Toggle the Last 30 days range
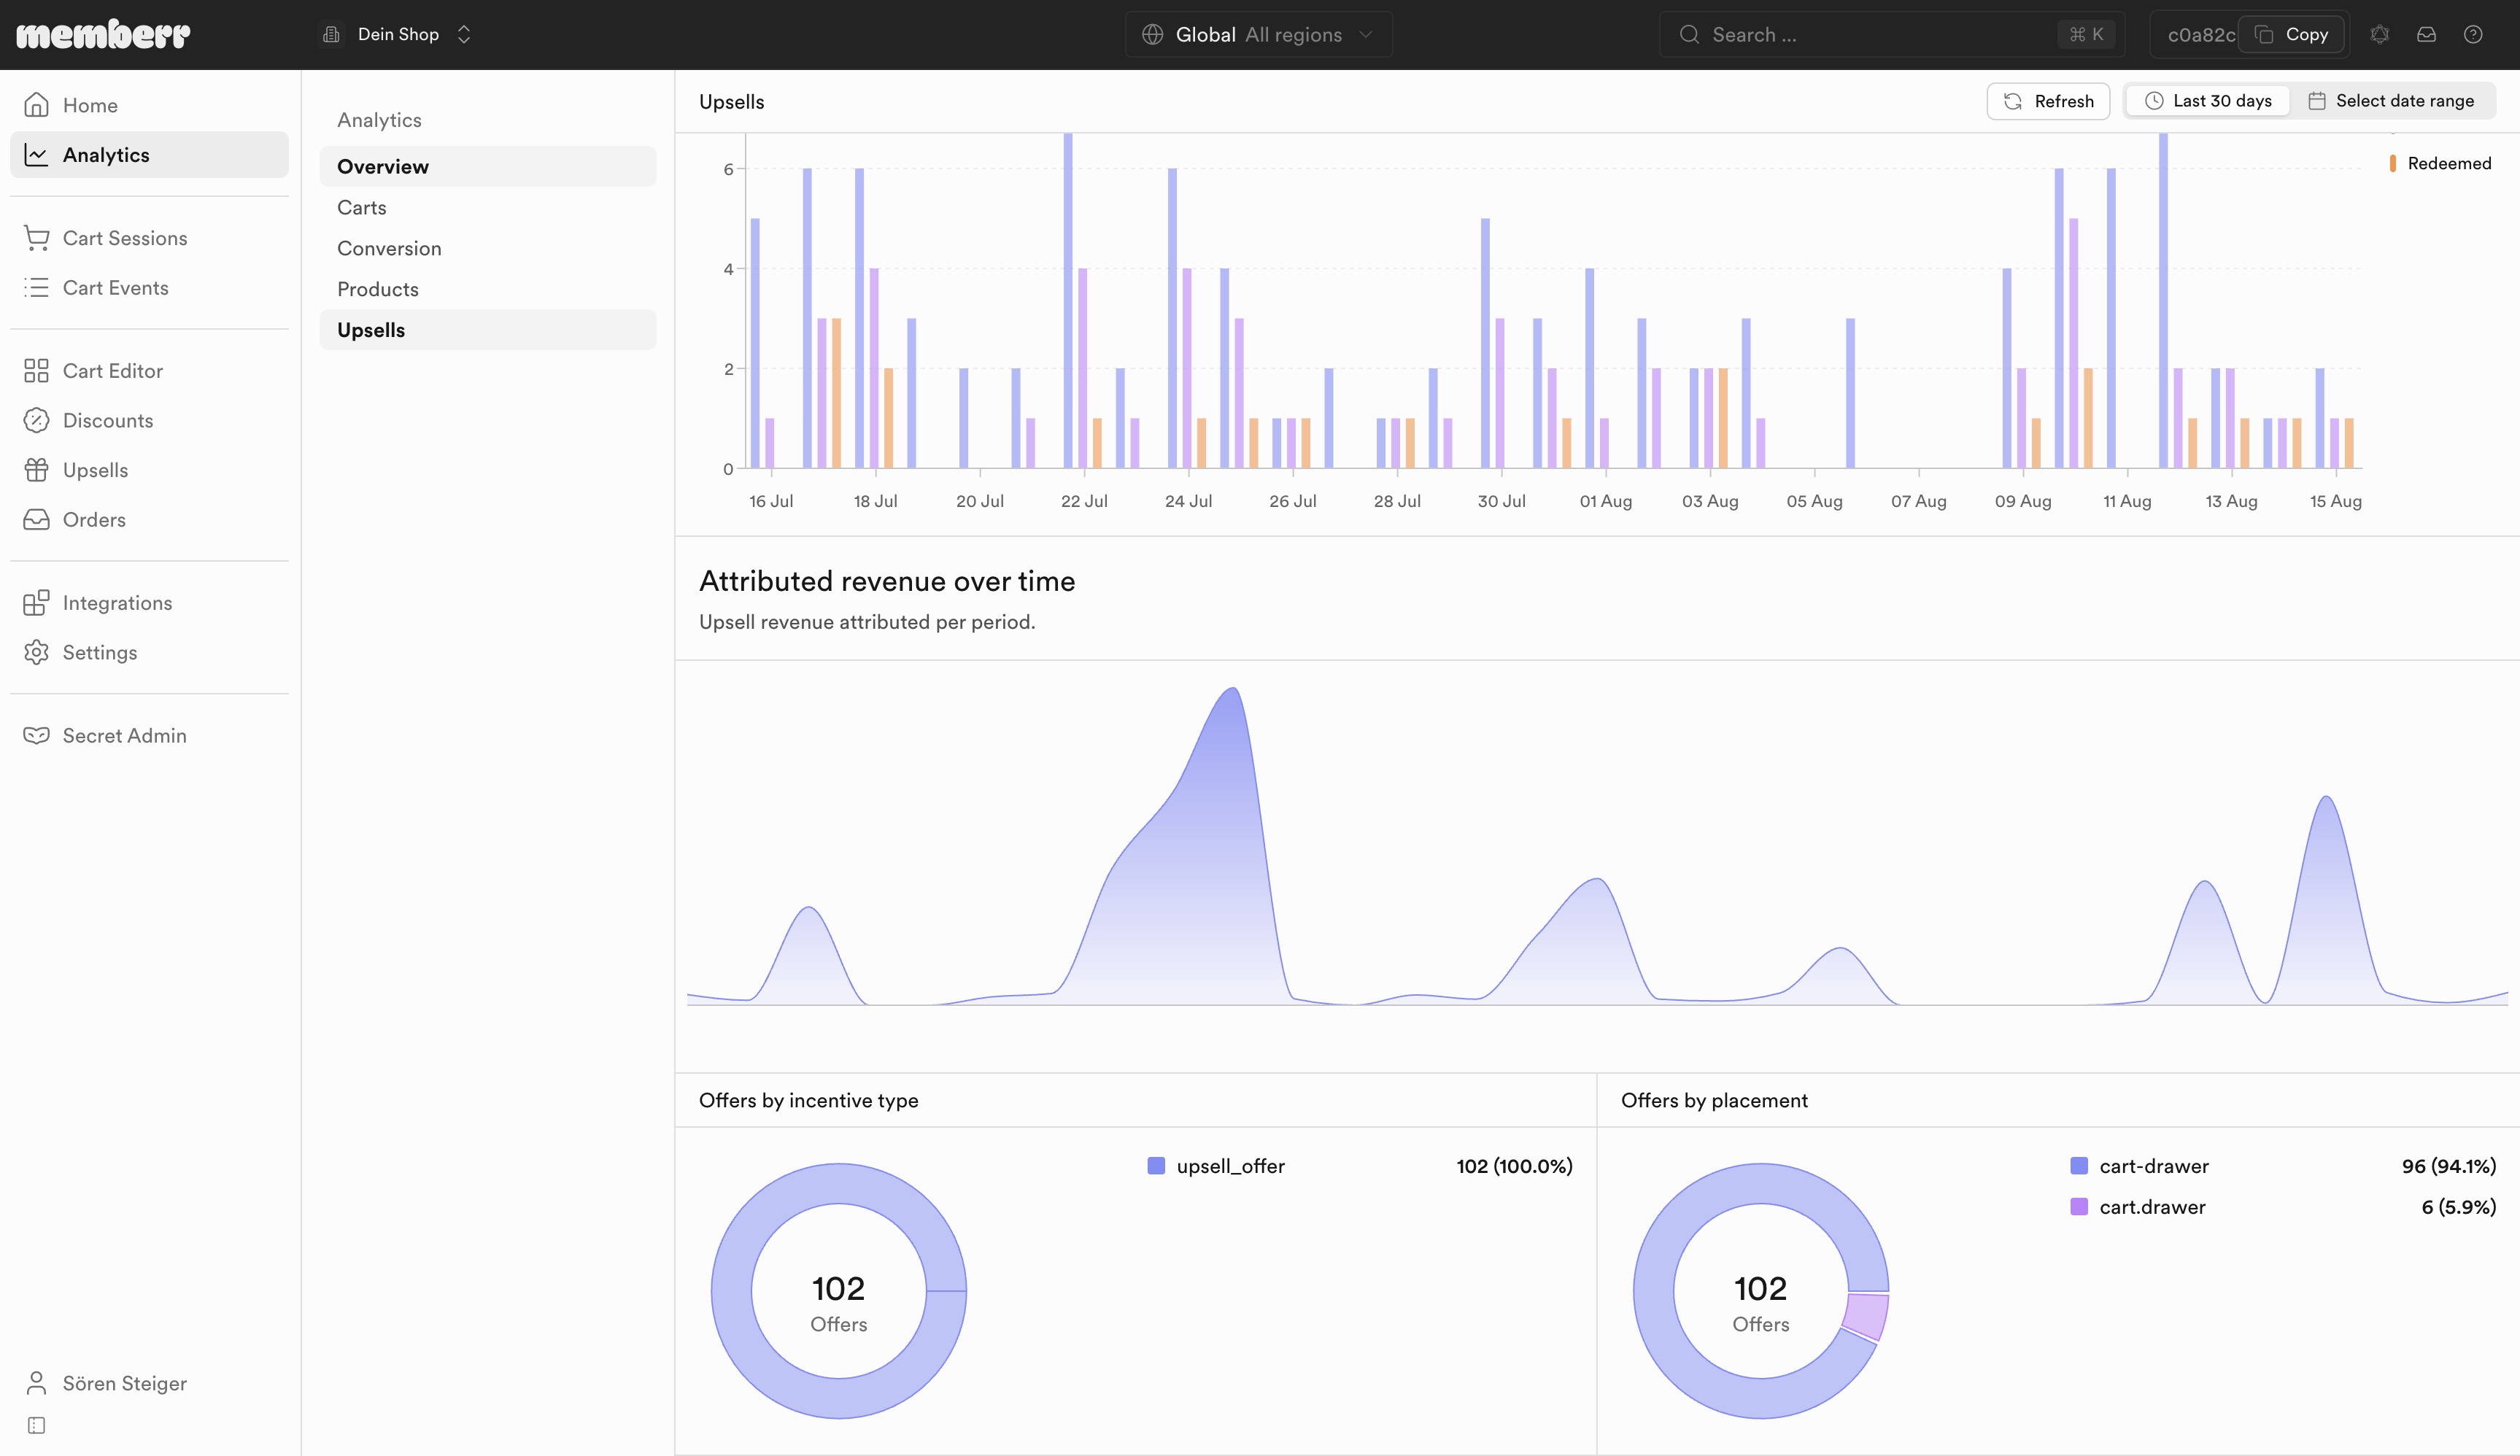This screenshot has width=2520, height=1456. (x=2208, y=101)
